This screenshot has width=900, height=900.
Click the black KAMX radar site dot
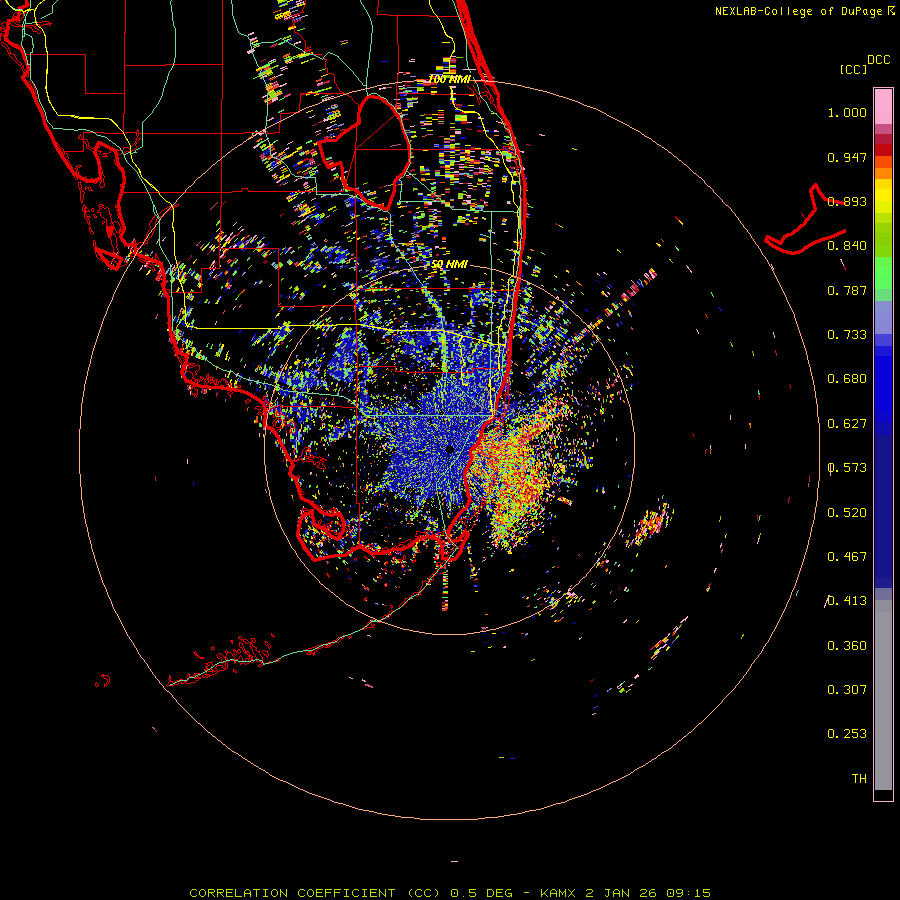point(449,449)
